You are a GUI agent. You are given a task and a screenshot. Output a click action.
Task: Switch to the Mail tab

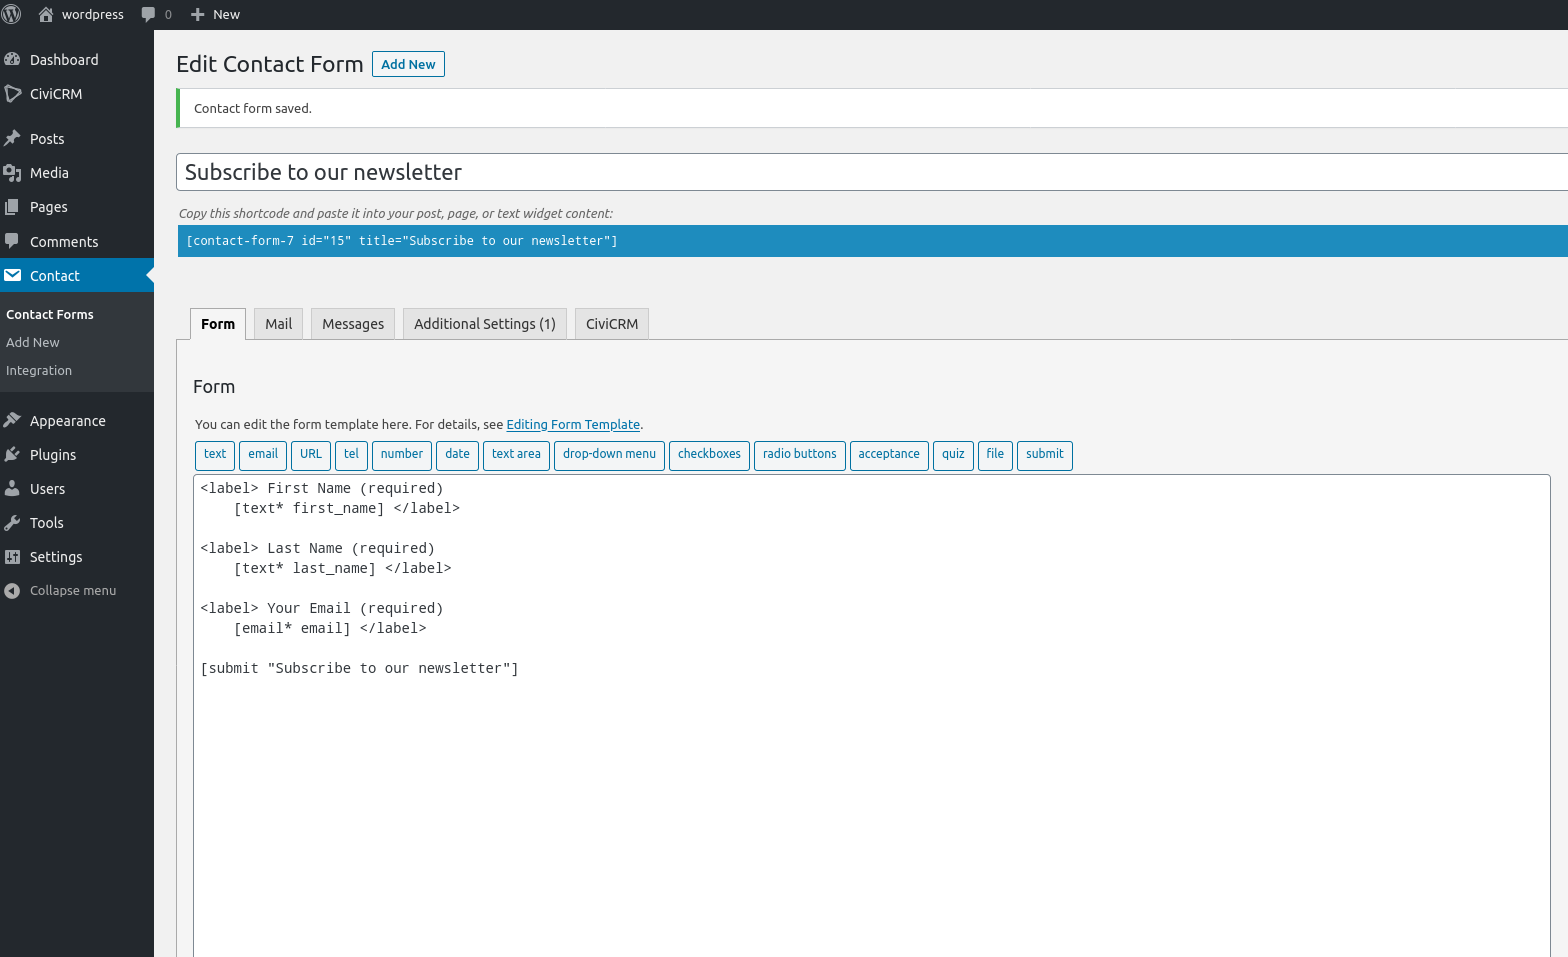pos(278,324)
